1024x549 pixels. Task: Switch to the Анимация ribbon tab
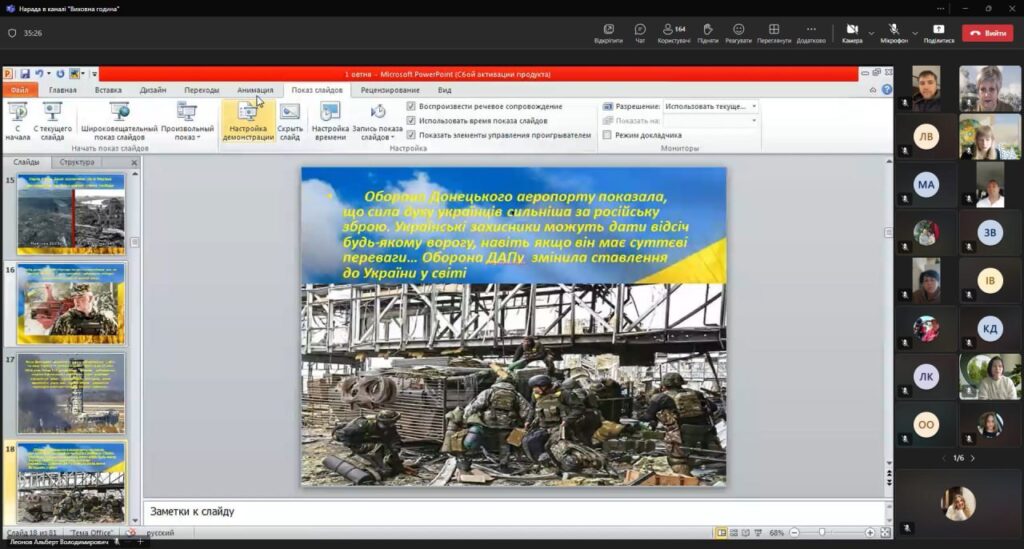[254, 90]
